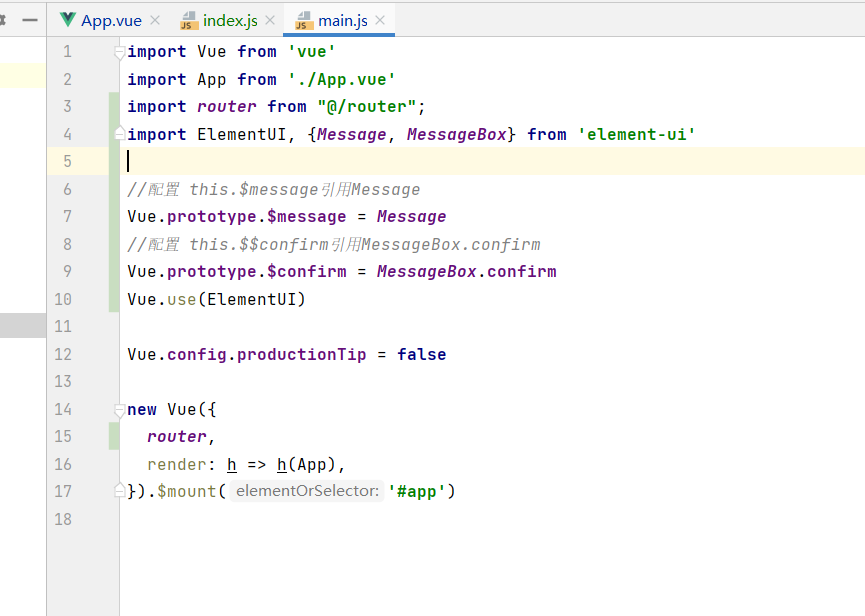865x616 pixels.
Task: Hide the tool window with the minus icon
Action: (30, 20)
